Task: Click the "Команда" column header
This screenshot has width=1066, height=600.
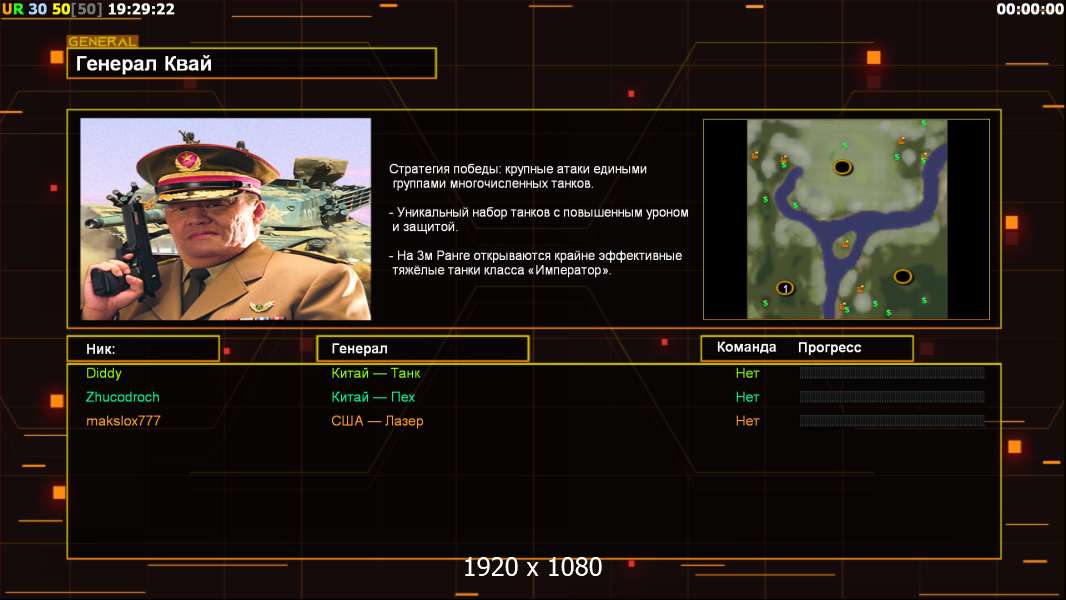Action: click(746, 347)
